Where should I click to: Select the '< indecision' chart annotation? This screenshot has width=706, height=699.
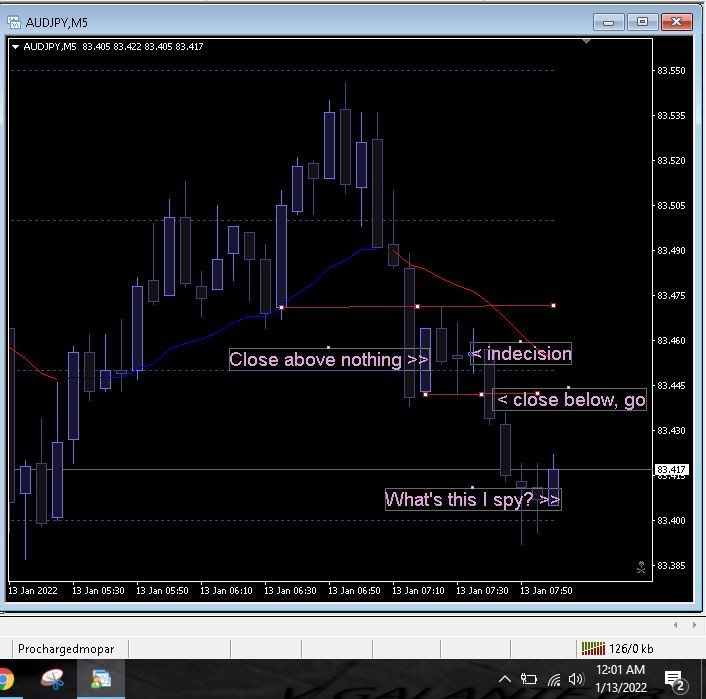[x=521, y=354]
